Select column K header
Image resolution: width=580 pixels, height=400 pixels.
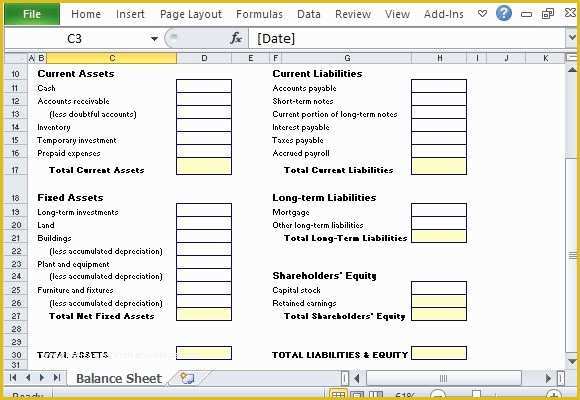pyautogui.click(x=545, y=58)
